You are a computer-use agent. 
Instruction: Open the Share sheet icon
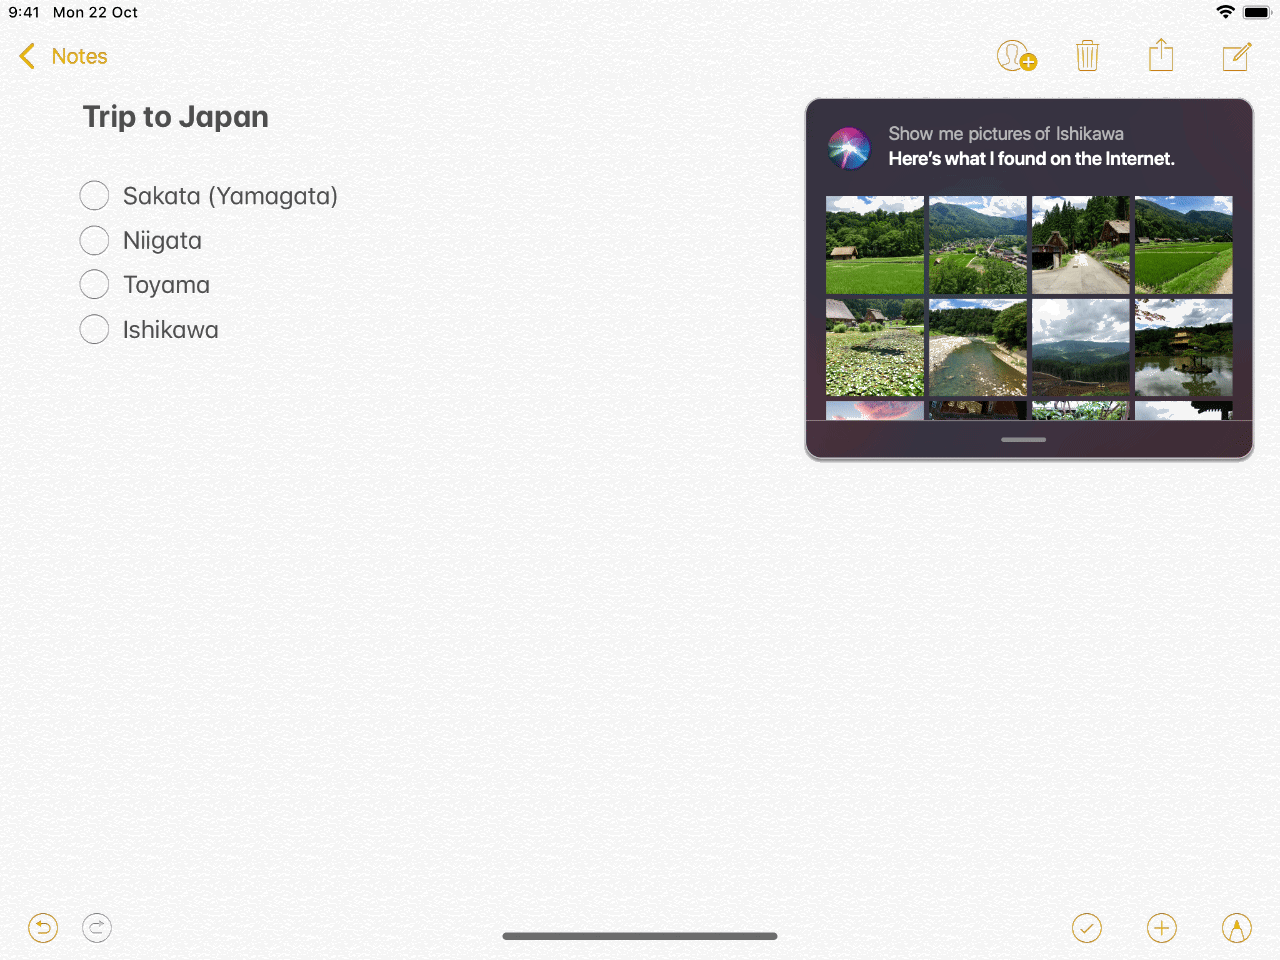click(1160, 56)
